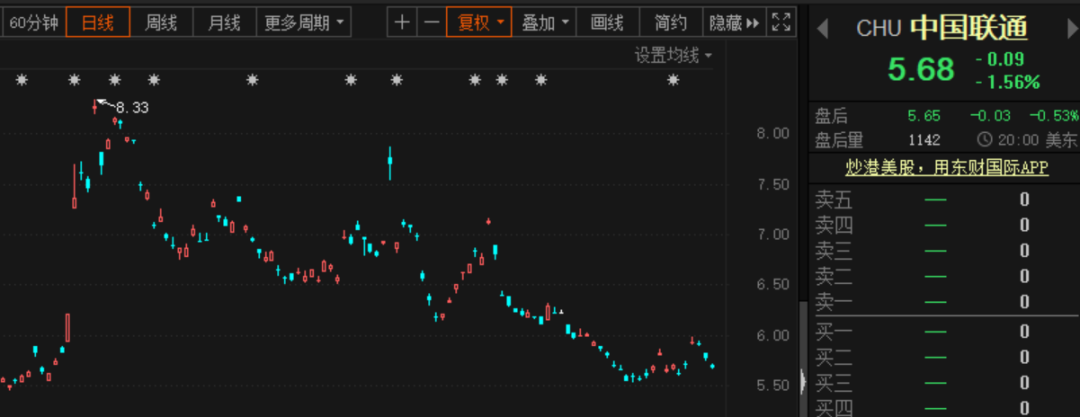1080x417 pixels.
Task: Click 隐藏 to hide side panel
Action: pyautogui.click(x=734, y=23)
